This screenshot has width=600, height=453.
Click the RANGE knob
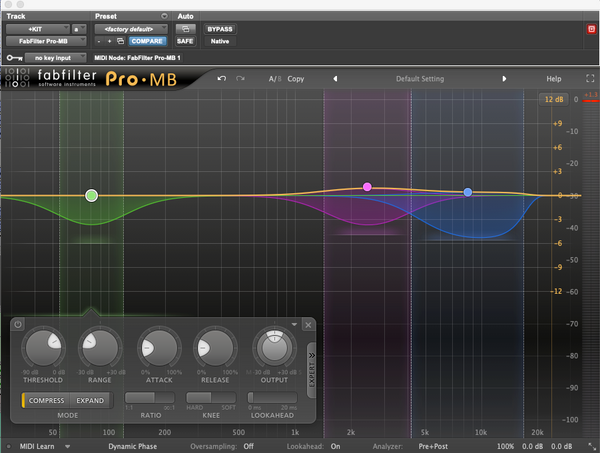coord(100,348)
